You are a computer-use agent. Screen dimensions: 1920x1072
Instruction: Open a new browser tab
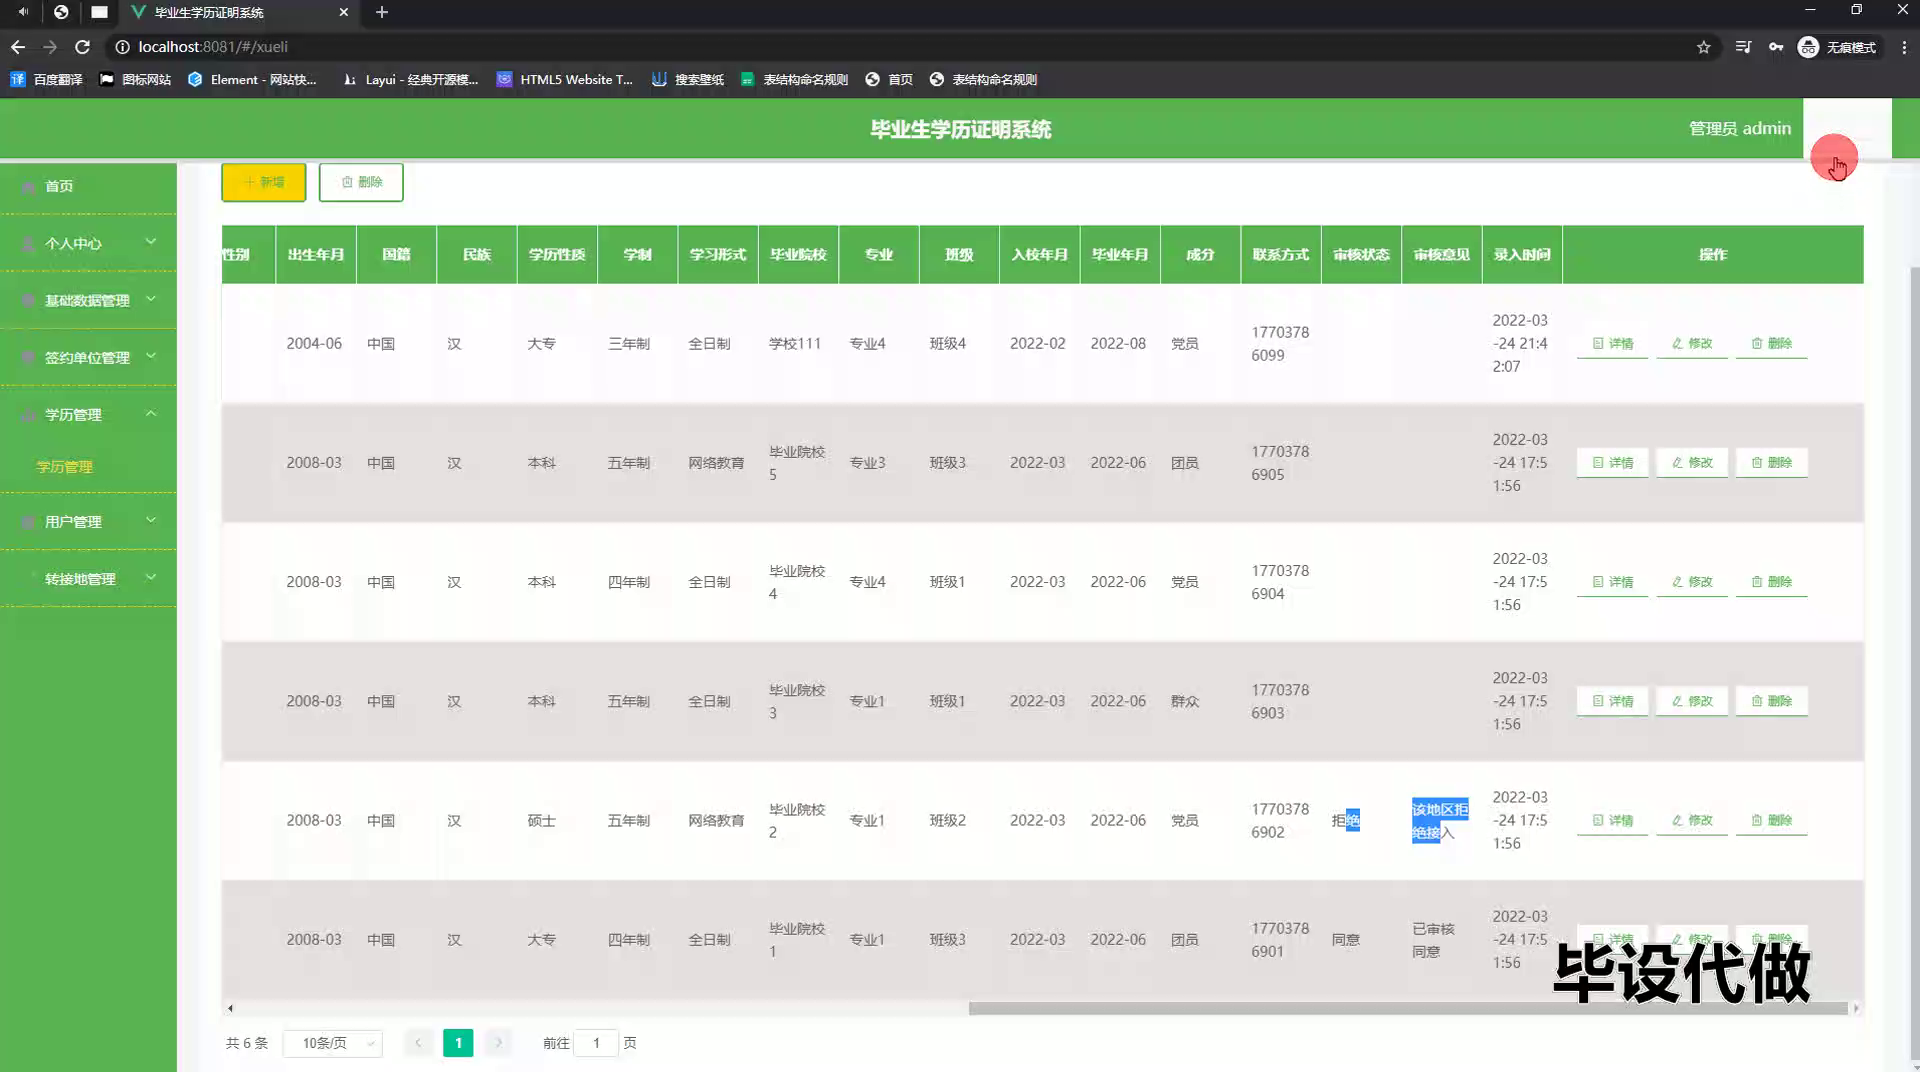382,12
